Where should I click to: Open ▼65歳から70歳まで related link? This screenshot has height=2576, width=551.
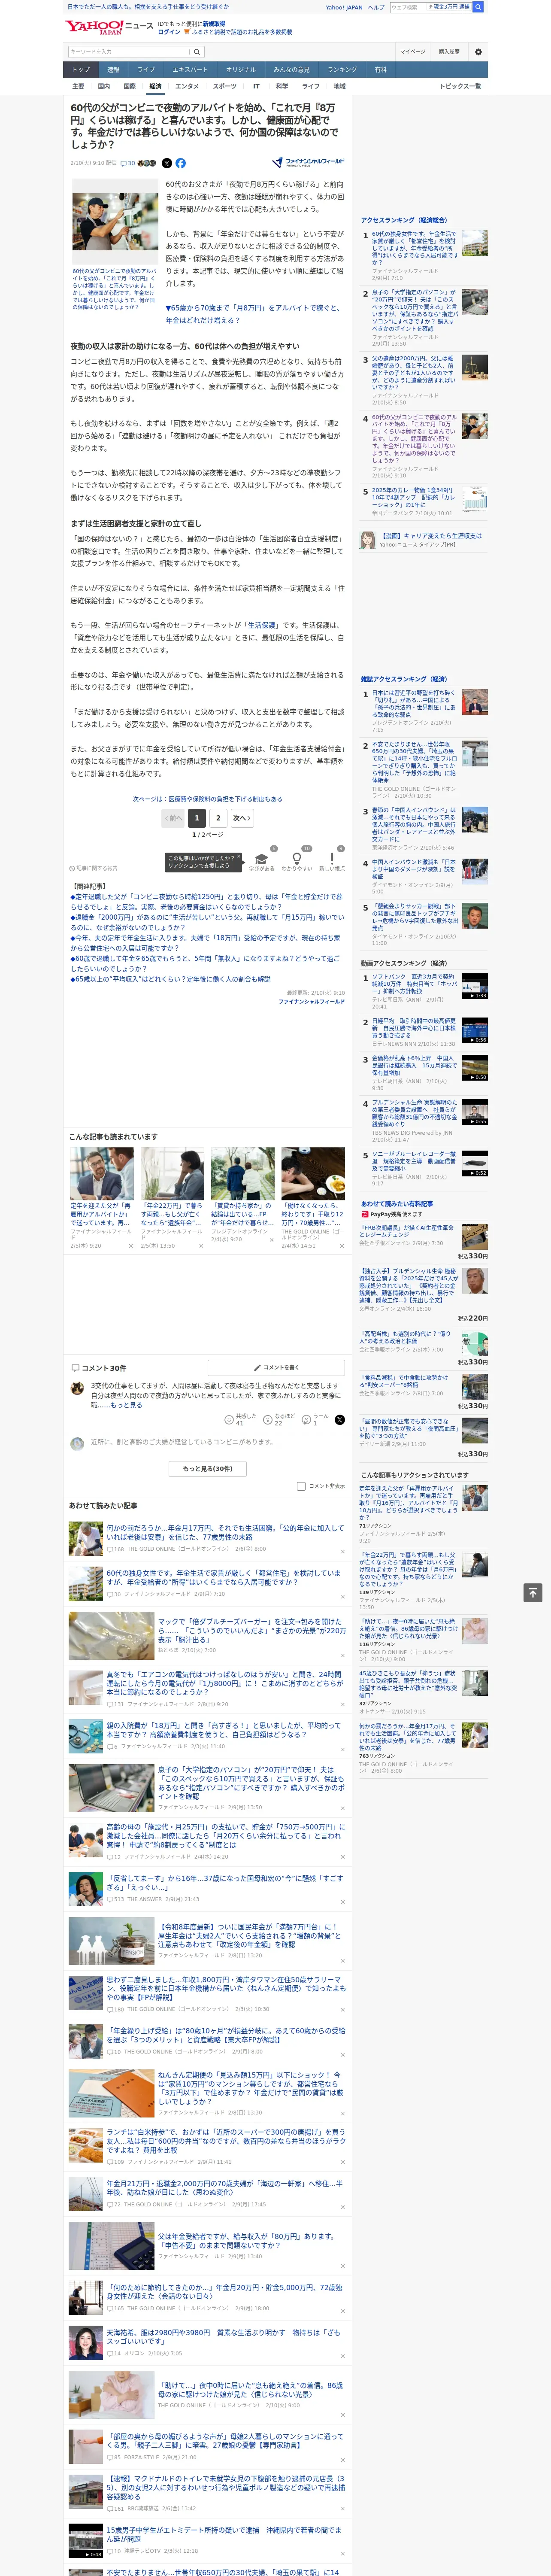pos(254,314)
